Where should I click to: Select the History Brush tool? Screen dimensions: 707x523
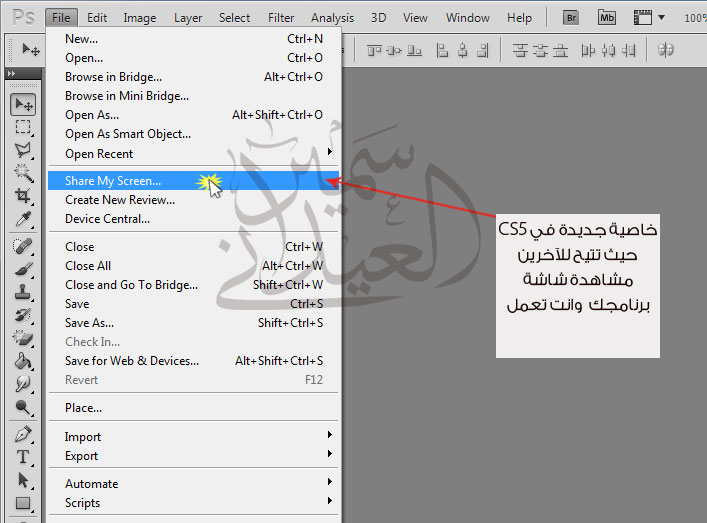[23, 315]
